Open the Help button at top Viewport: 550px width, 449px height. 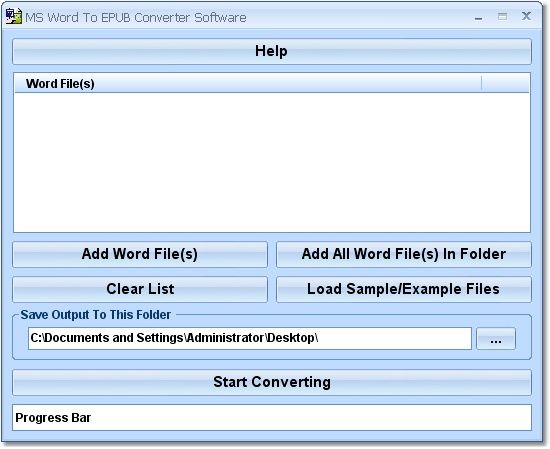coord(272,51)
